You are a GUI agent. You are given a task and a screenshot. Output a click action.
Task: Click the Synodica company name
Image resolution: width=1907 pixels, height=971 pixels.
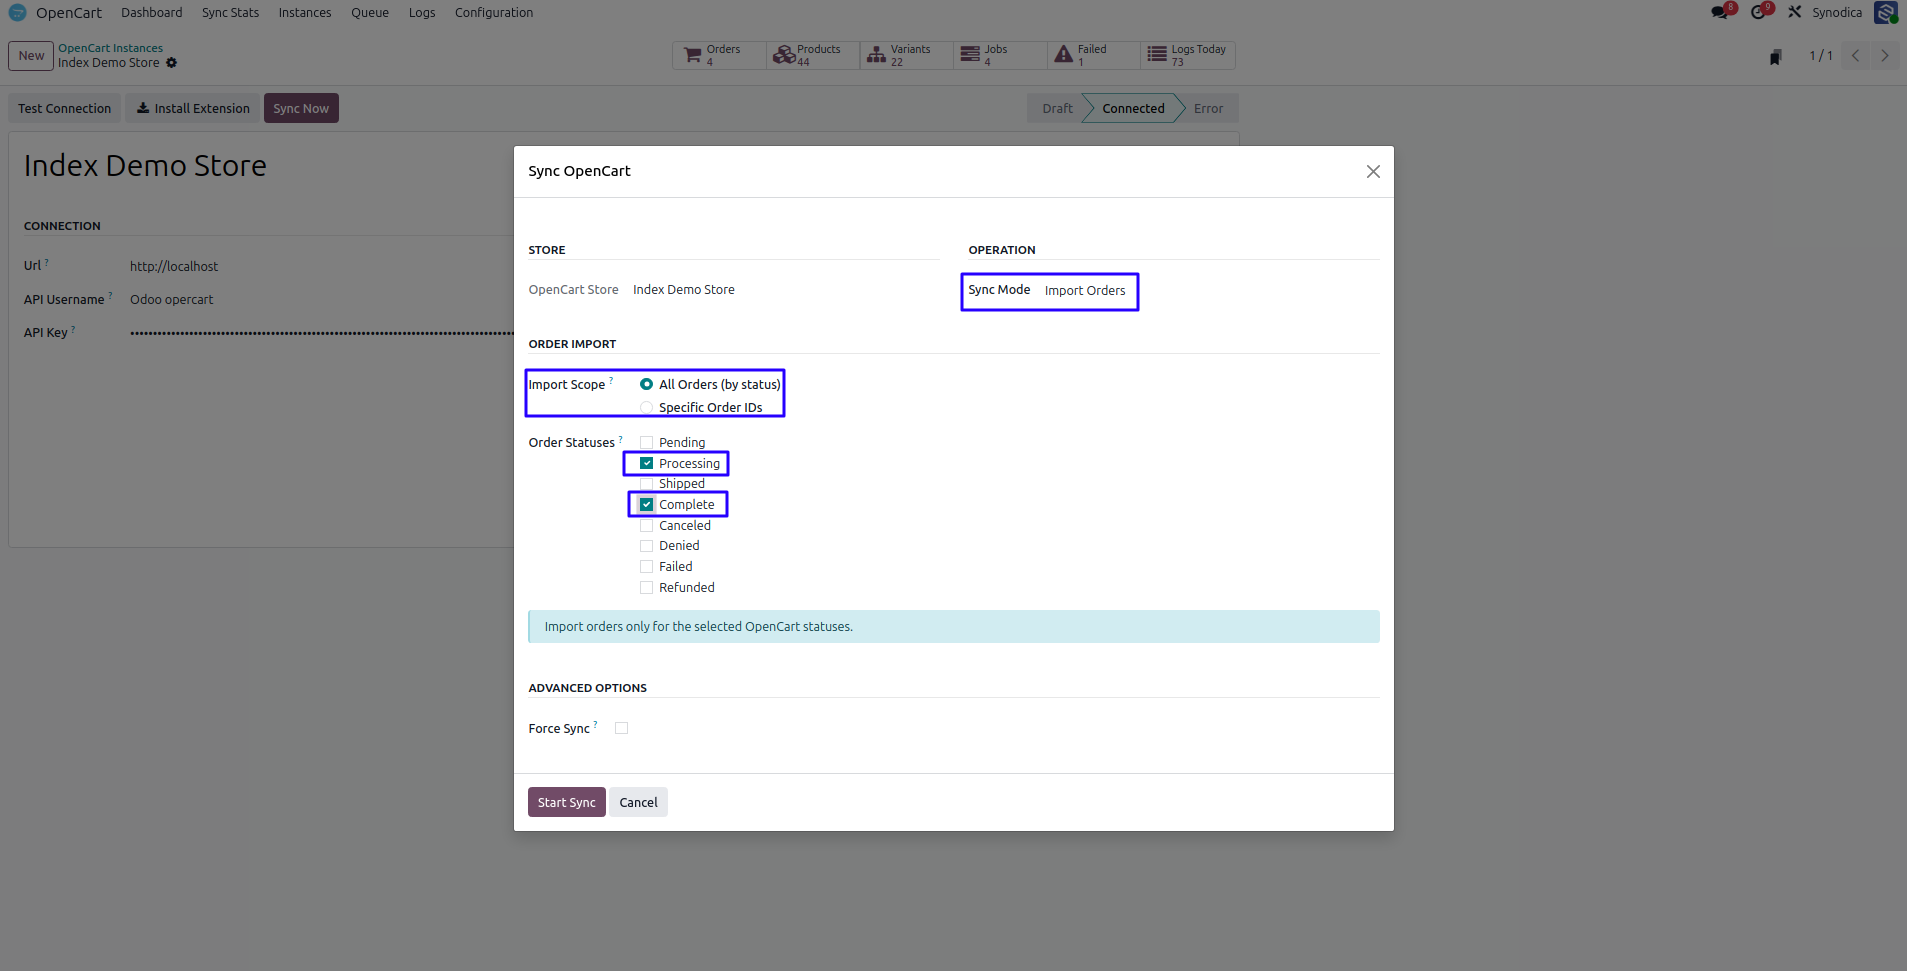click(x=1837, y=13)
